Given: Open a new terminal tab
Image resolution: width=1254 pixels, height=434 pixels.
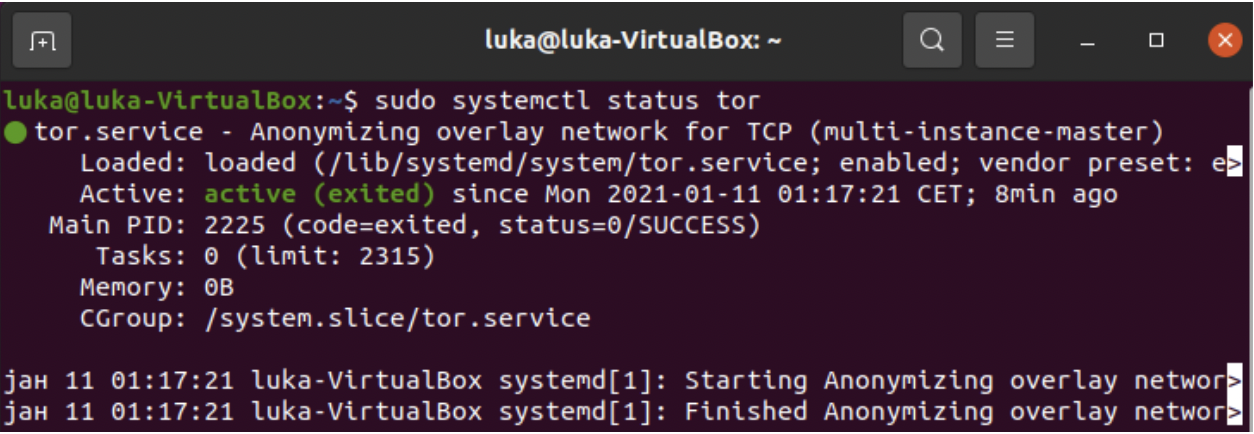Looking at the screenshot, I should click(x=42, y=41).
